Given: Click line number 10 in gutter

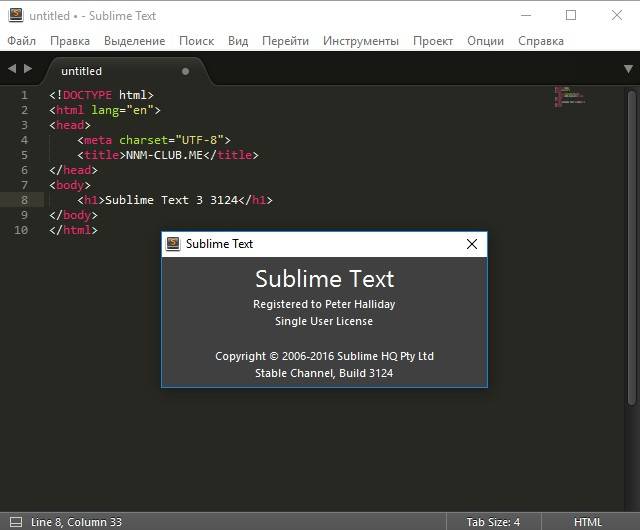Looking at the screenshot, I should coord(21,230).
